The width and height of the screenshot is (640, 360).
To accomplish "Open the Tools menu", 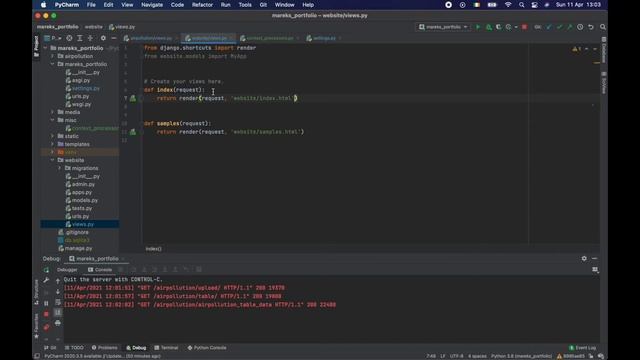I will [x=245, y=5].
